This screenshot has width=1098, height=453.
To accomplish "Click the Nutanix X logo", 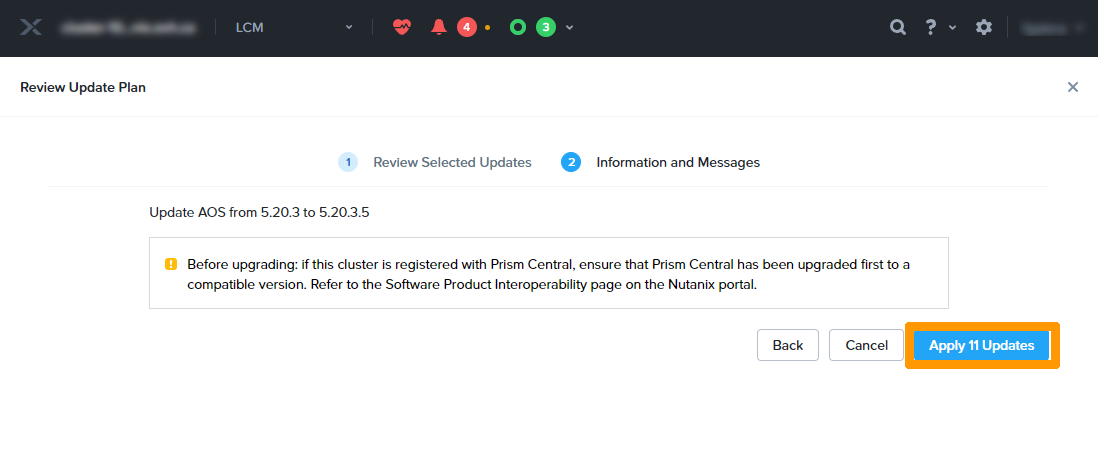I will (31, 28).
